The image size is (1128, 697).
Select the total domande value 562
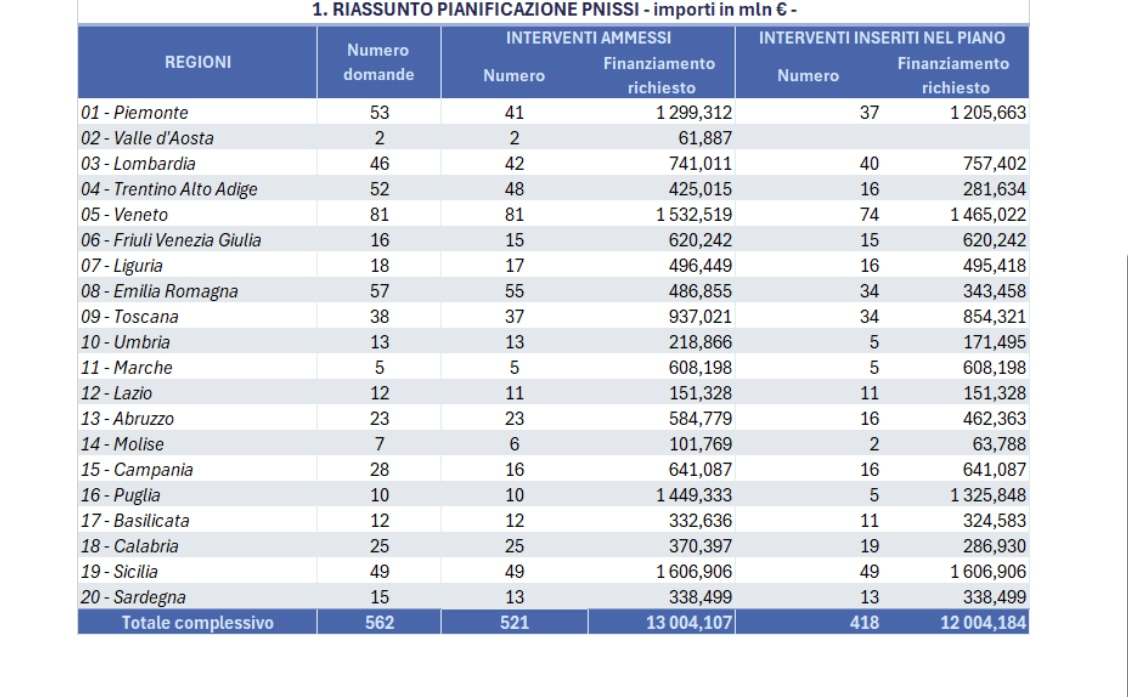click(x=379, y=623)
